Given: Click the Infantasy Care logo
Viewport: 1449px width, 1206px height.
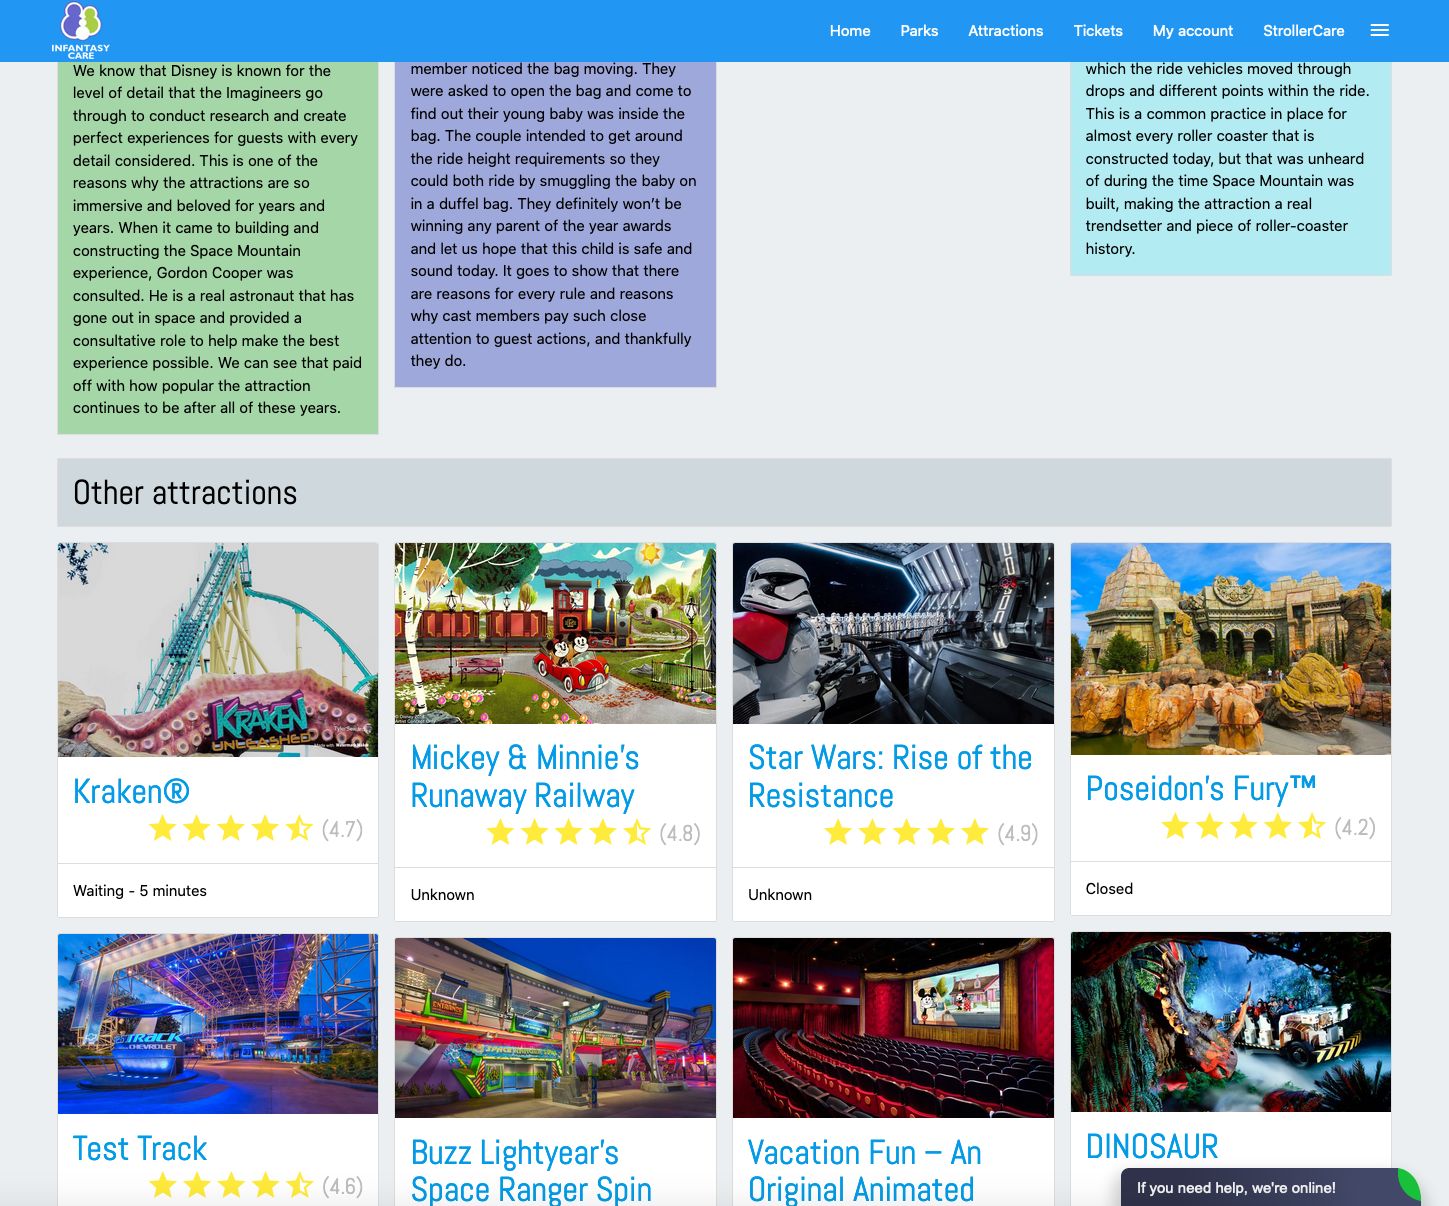Looking at the screenshot, I should pyautogui.click(x=80, y=30).
